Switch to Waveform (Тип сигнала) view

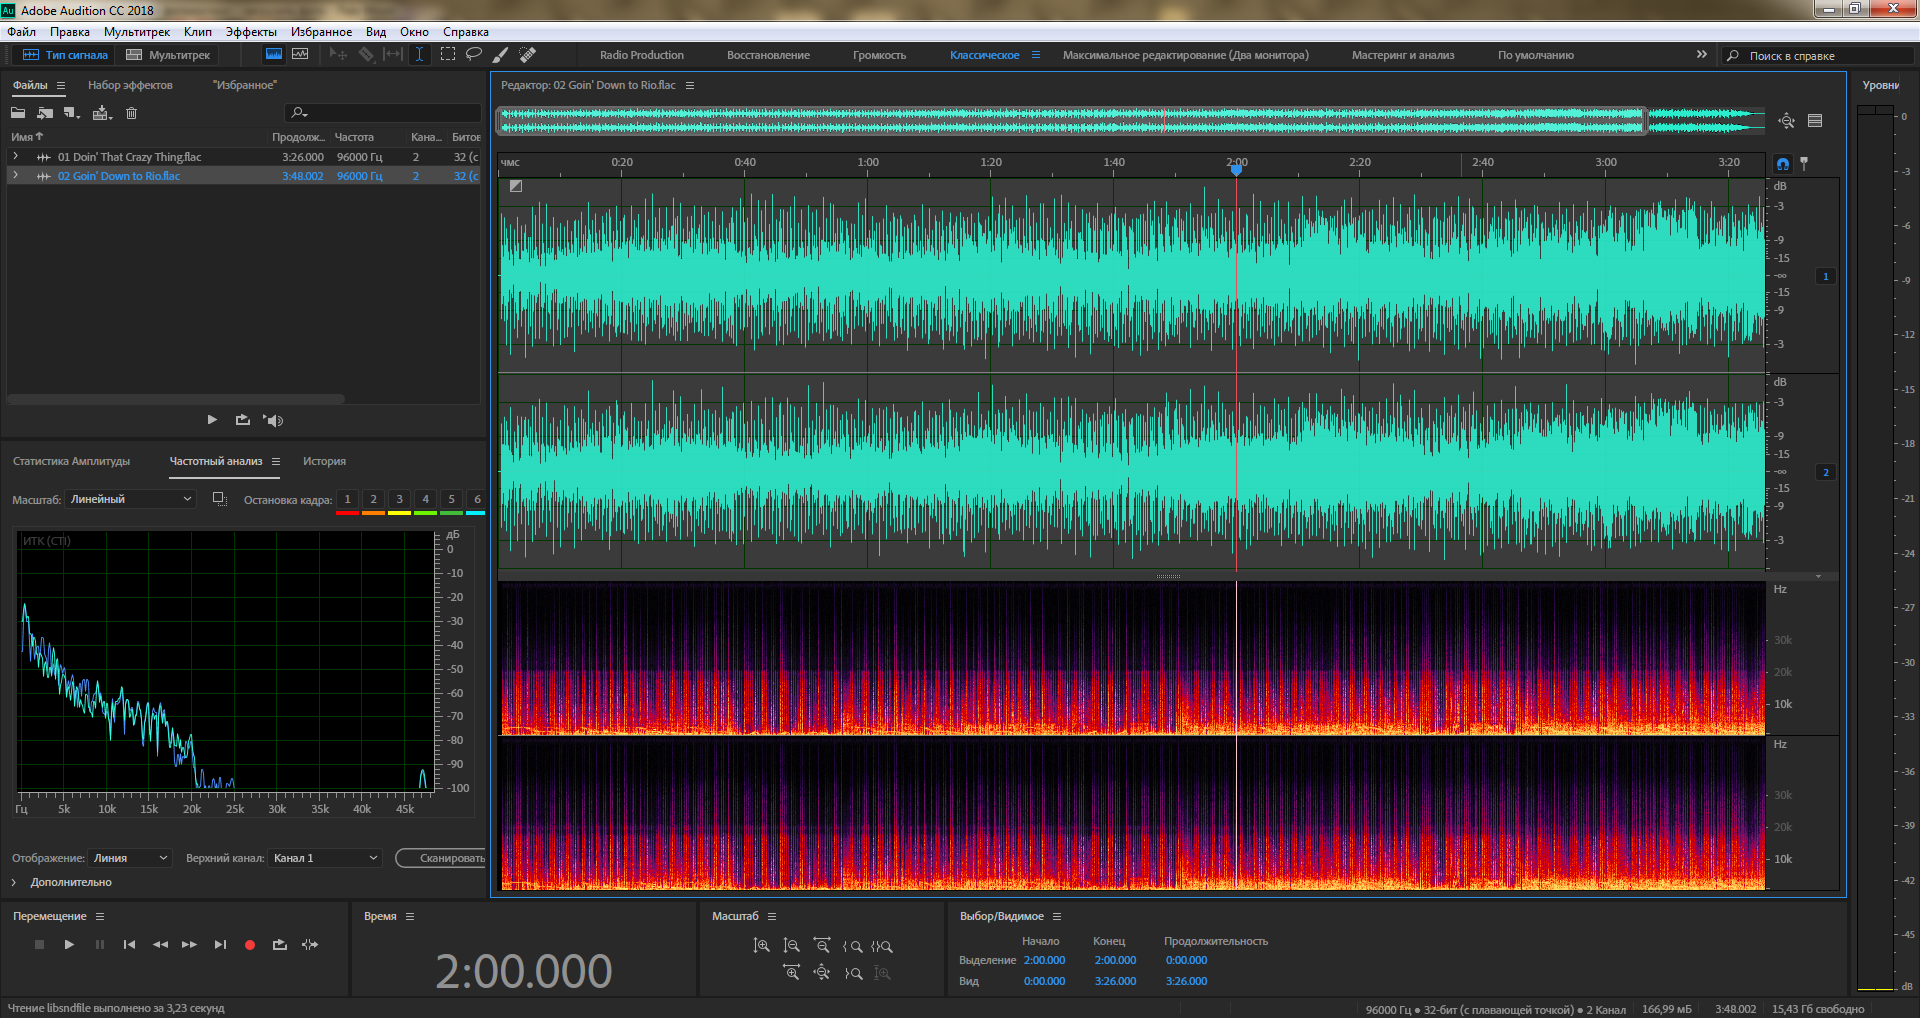65,55
